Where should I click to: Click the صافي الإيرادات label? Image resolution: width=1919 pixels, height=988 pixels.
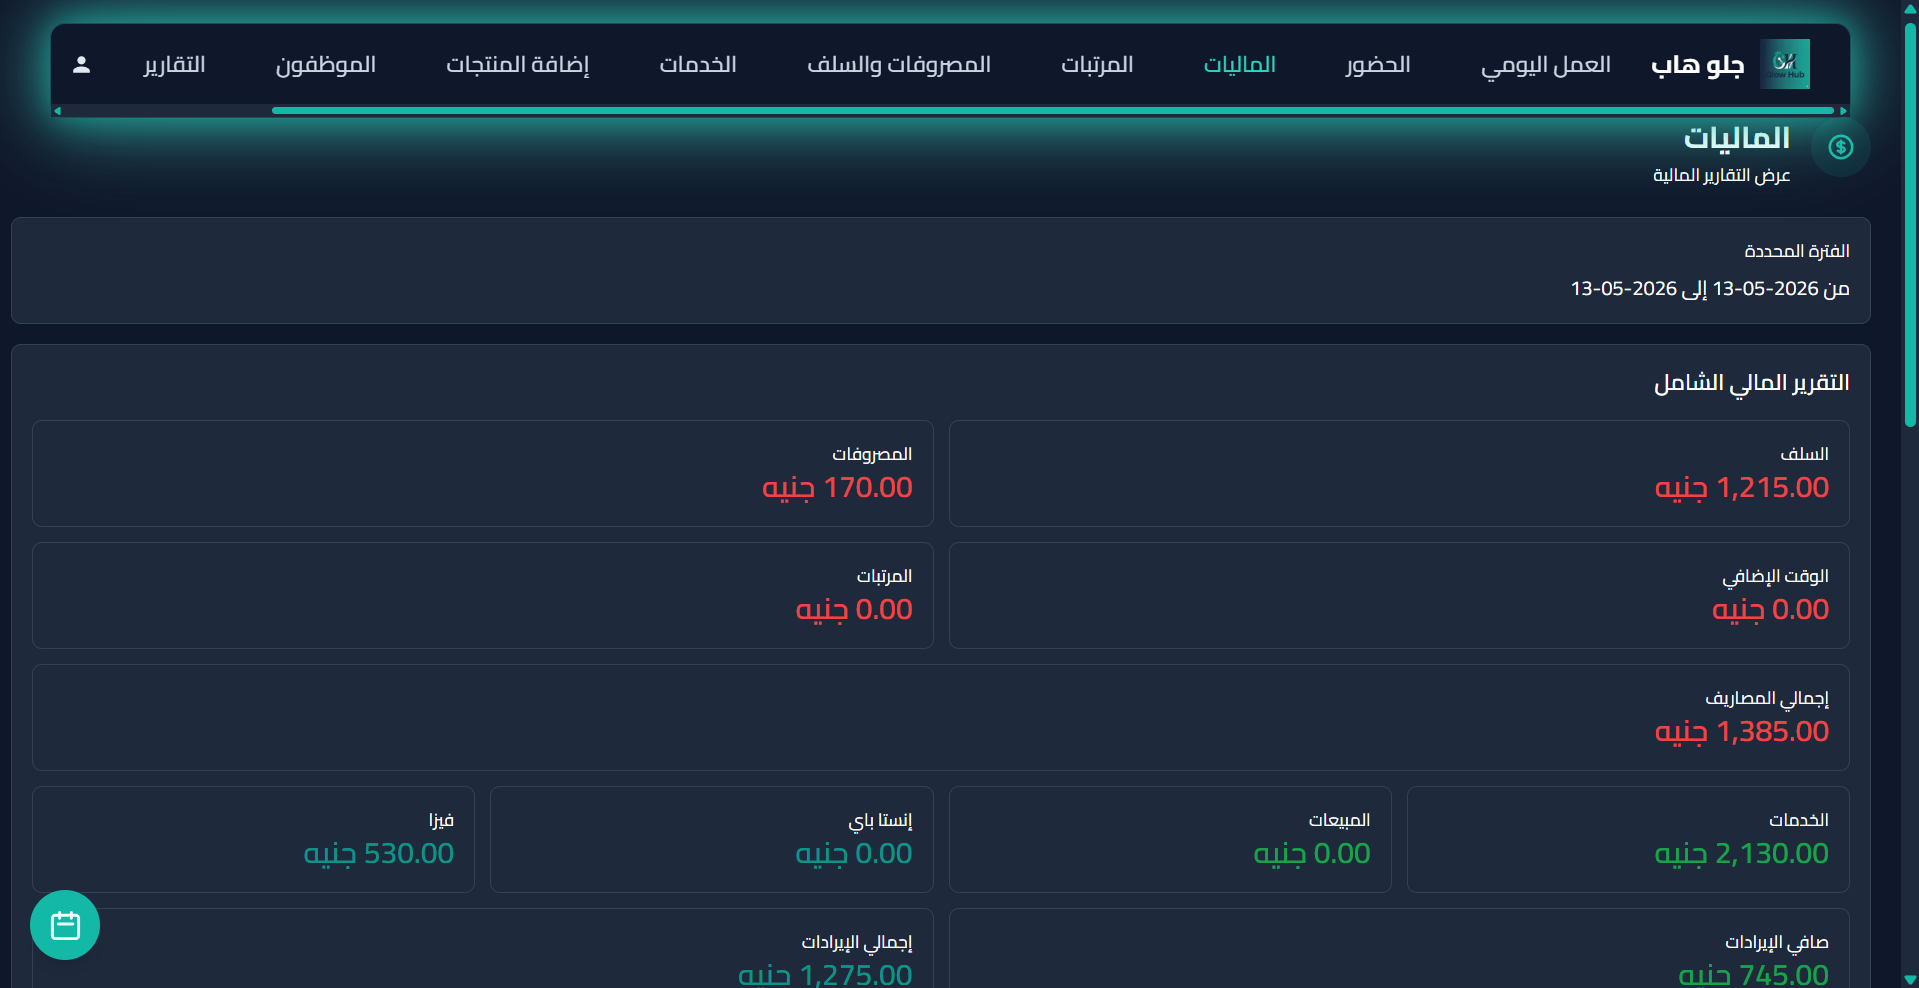(x=1777, y=942)
